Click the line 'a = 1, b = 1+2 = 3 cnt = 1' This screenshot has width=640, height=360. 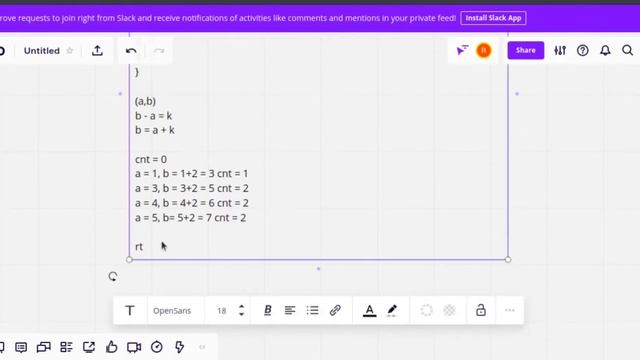(191, 174)
